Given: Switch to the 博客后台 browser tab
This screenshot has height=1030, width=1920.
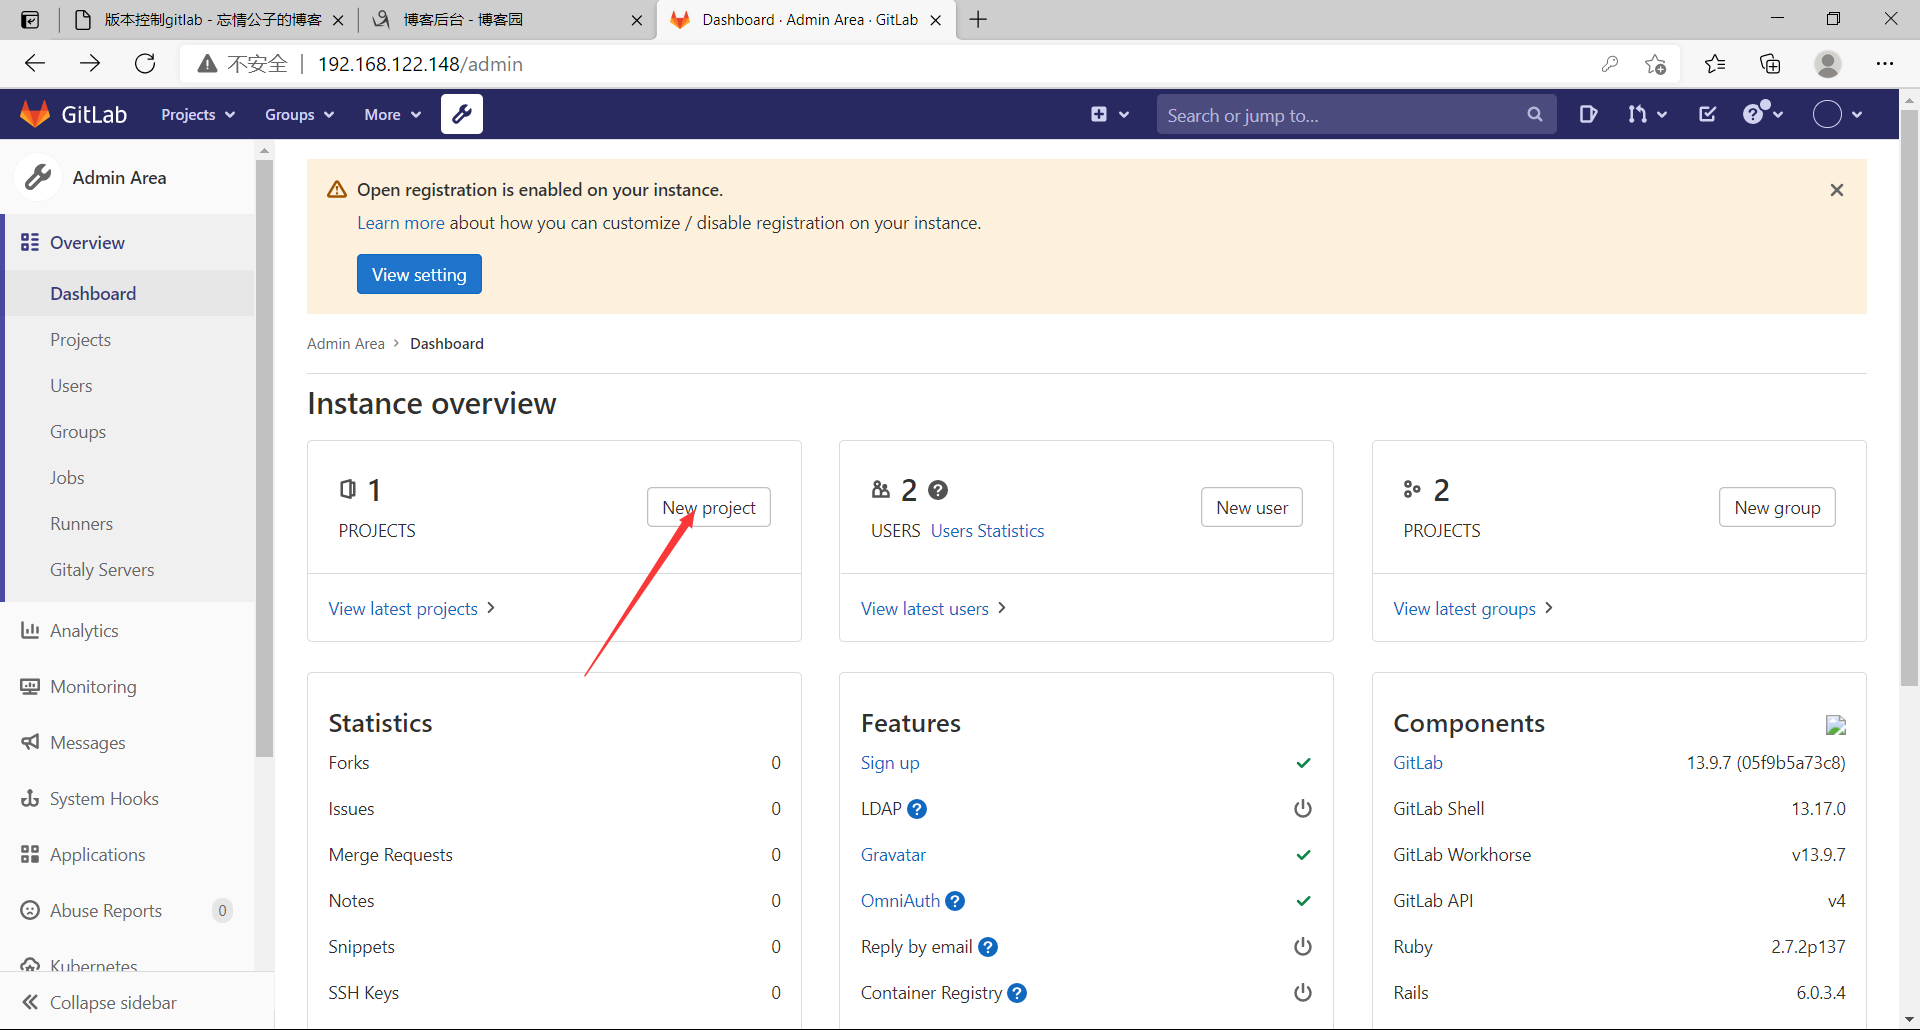Looking at the screenshot, I should point(507,20).
